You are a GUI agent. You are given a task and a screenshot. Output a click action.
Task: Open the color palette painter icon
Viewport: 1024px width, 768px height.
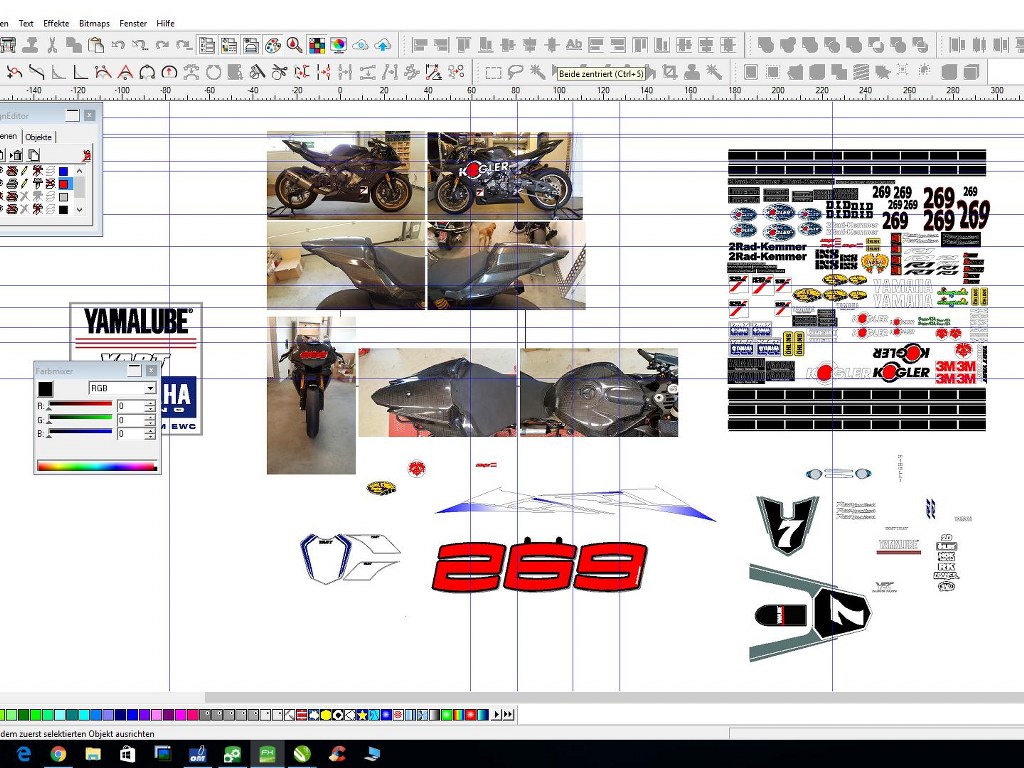tap(272, 45)
